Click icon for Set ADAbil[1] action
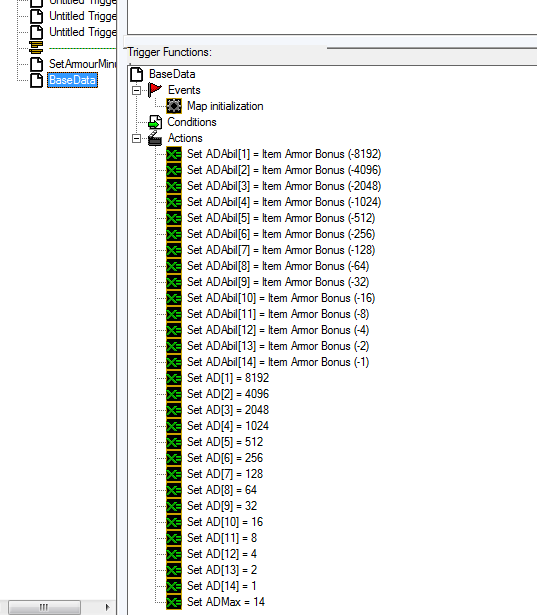This screenshot has width=537, height=615. point(174,154)
